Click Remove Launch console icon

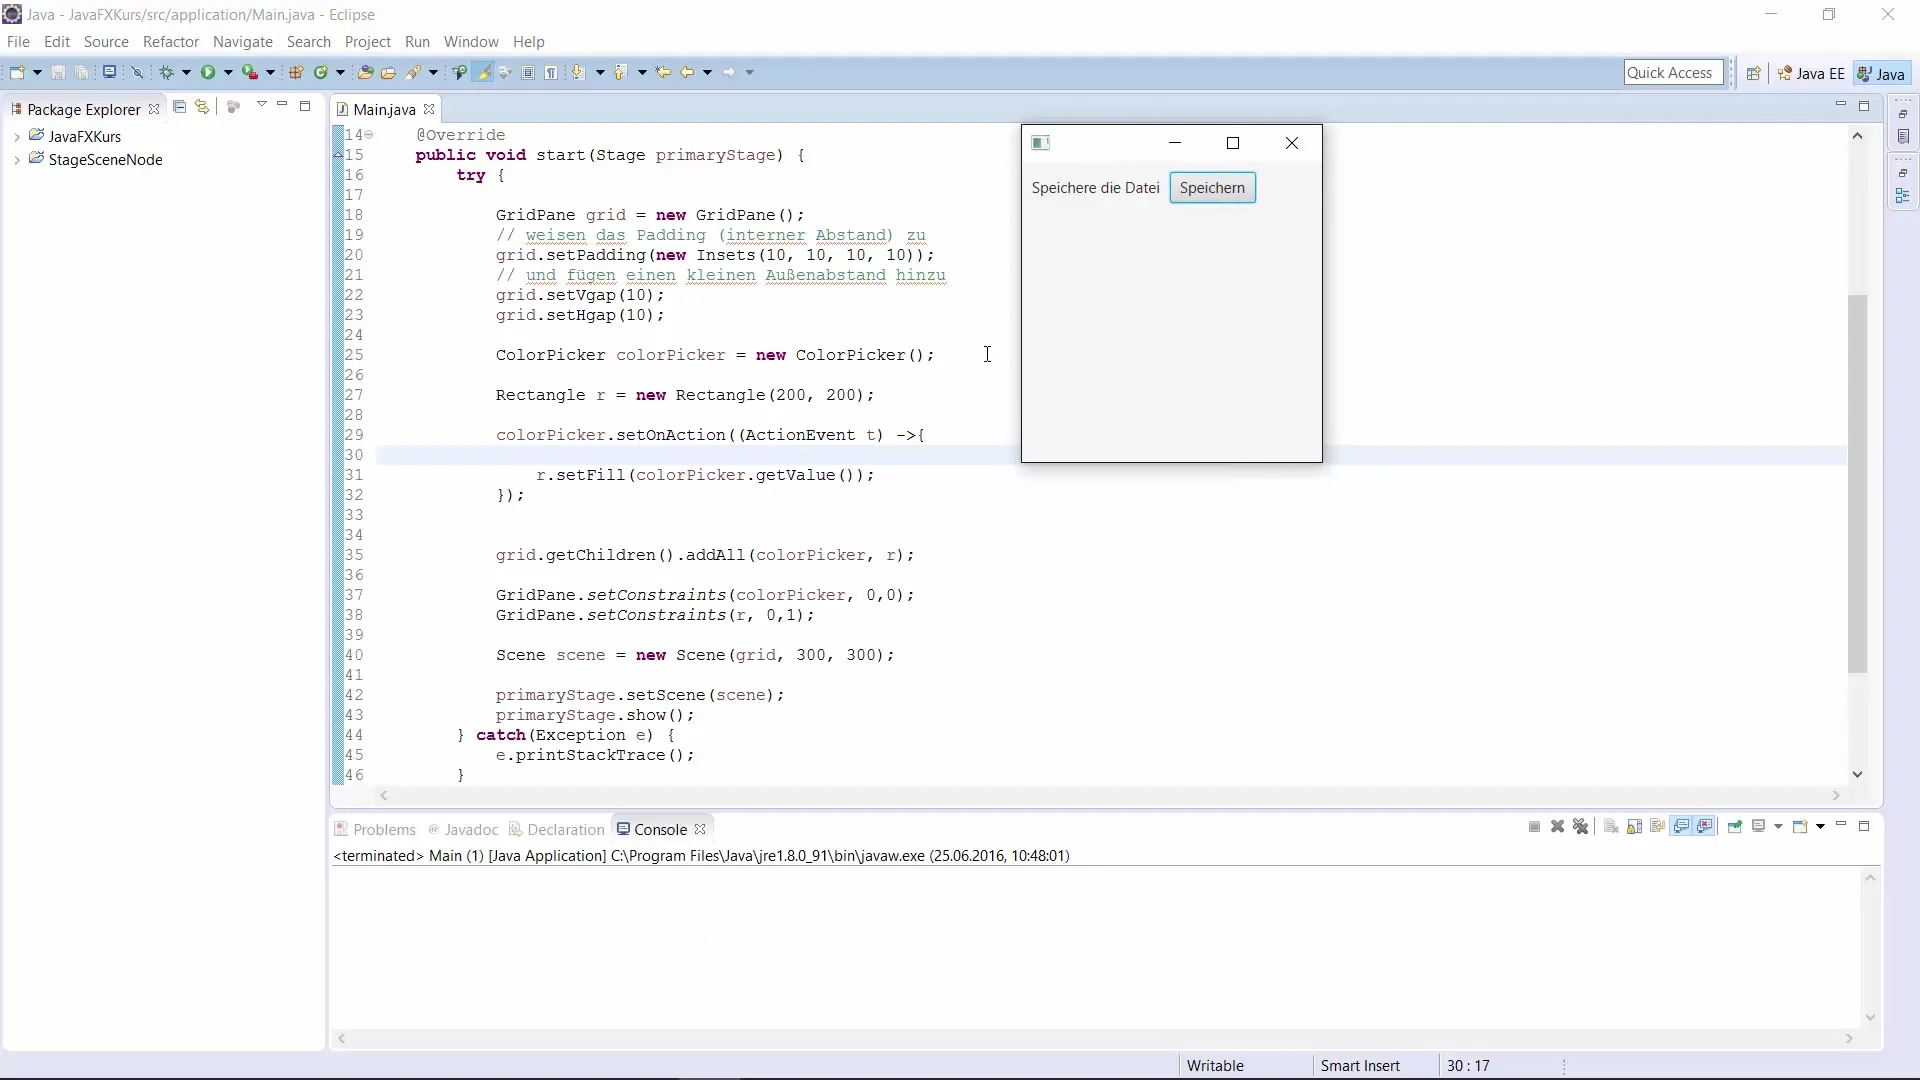[x=1557, y=827]
